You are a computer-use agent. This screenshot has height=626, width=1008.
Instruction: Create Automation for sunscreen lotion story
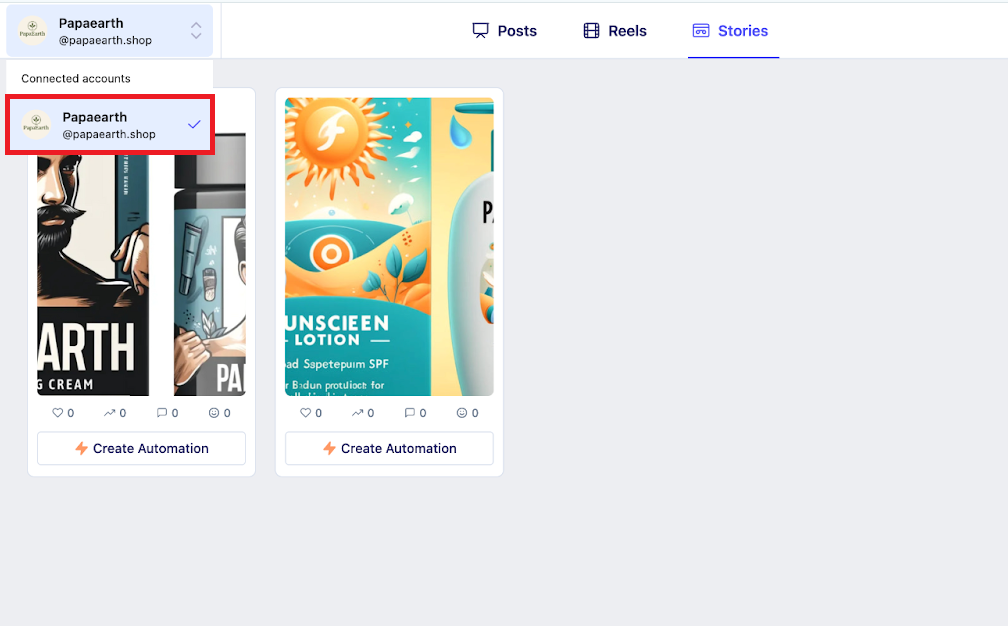point(389,448)
